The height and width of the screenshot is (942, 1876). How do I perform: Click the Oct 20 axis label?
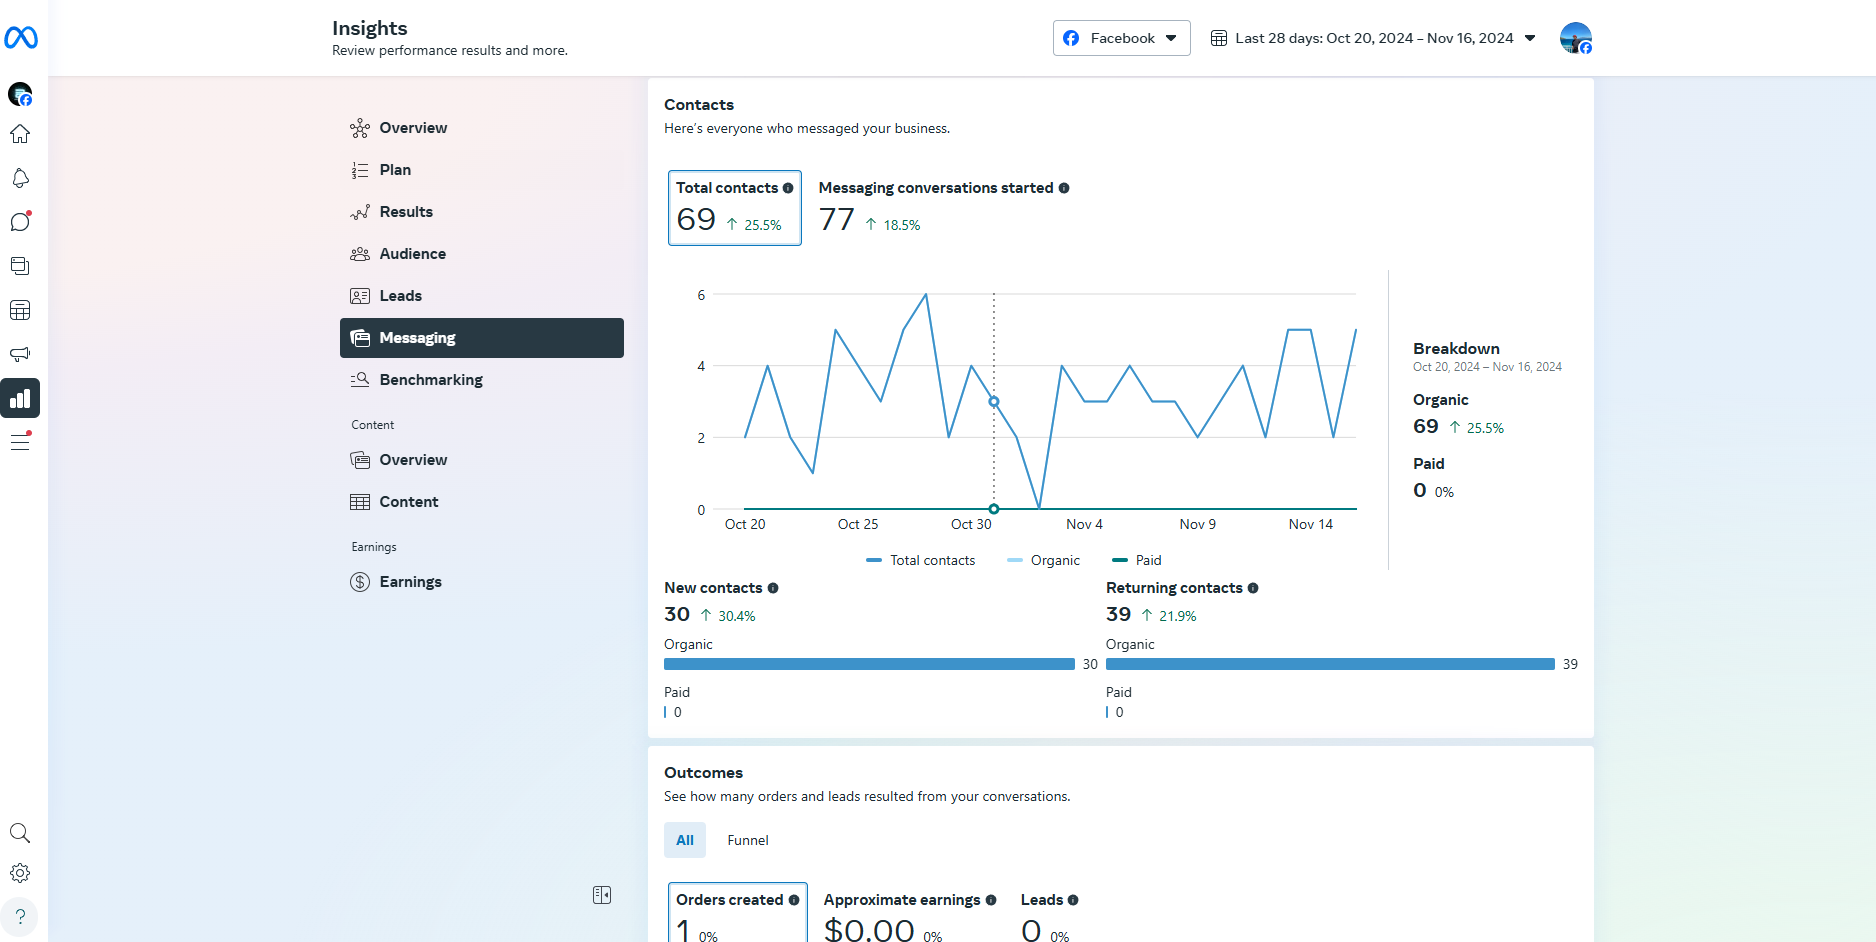745,524
